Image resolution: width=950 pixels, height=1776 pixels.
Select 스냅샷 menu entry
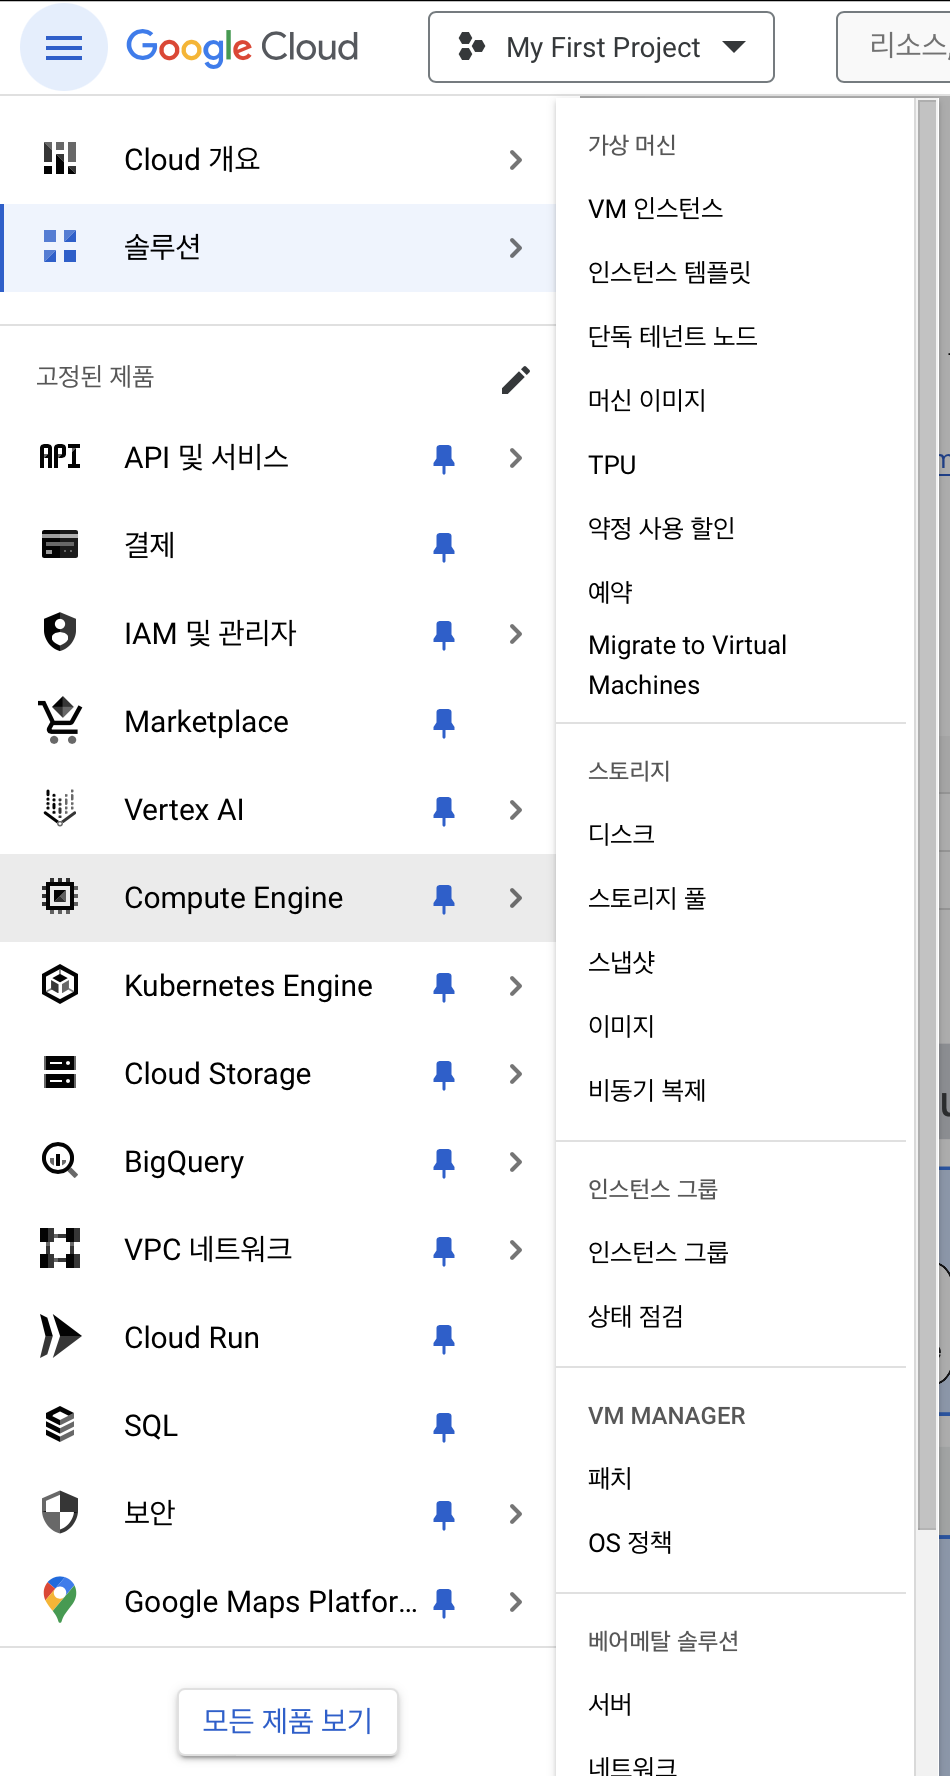621,962
